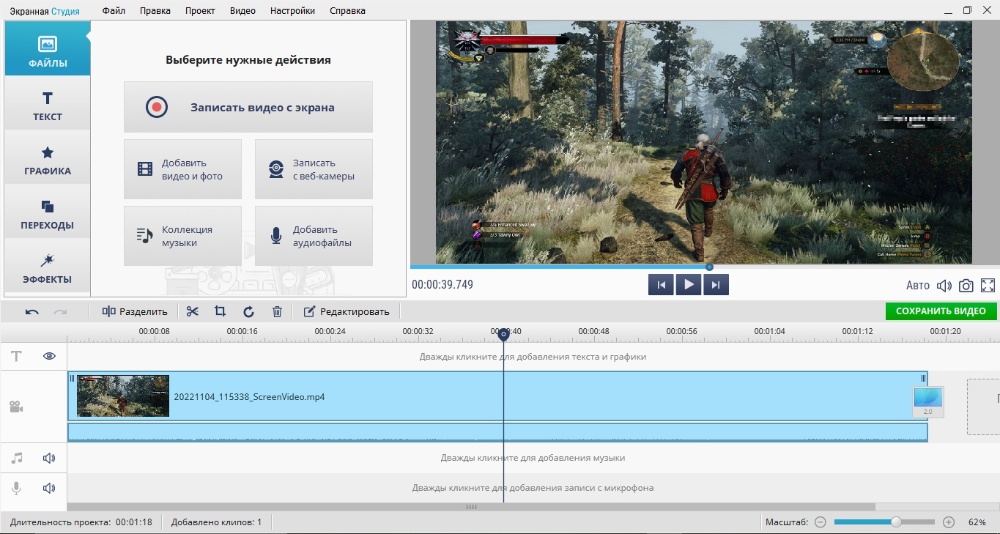Click the timeline playhead marker
The height and width of the screenshot is (534, 1000).
(x=503, y=333)
